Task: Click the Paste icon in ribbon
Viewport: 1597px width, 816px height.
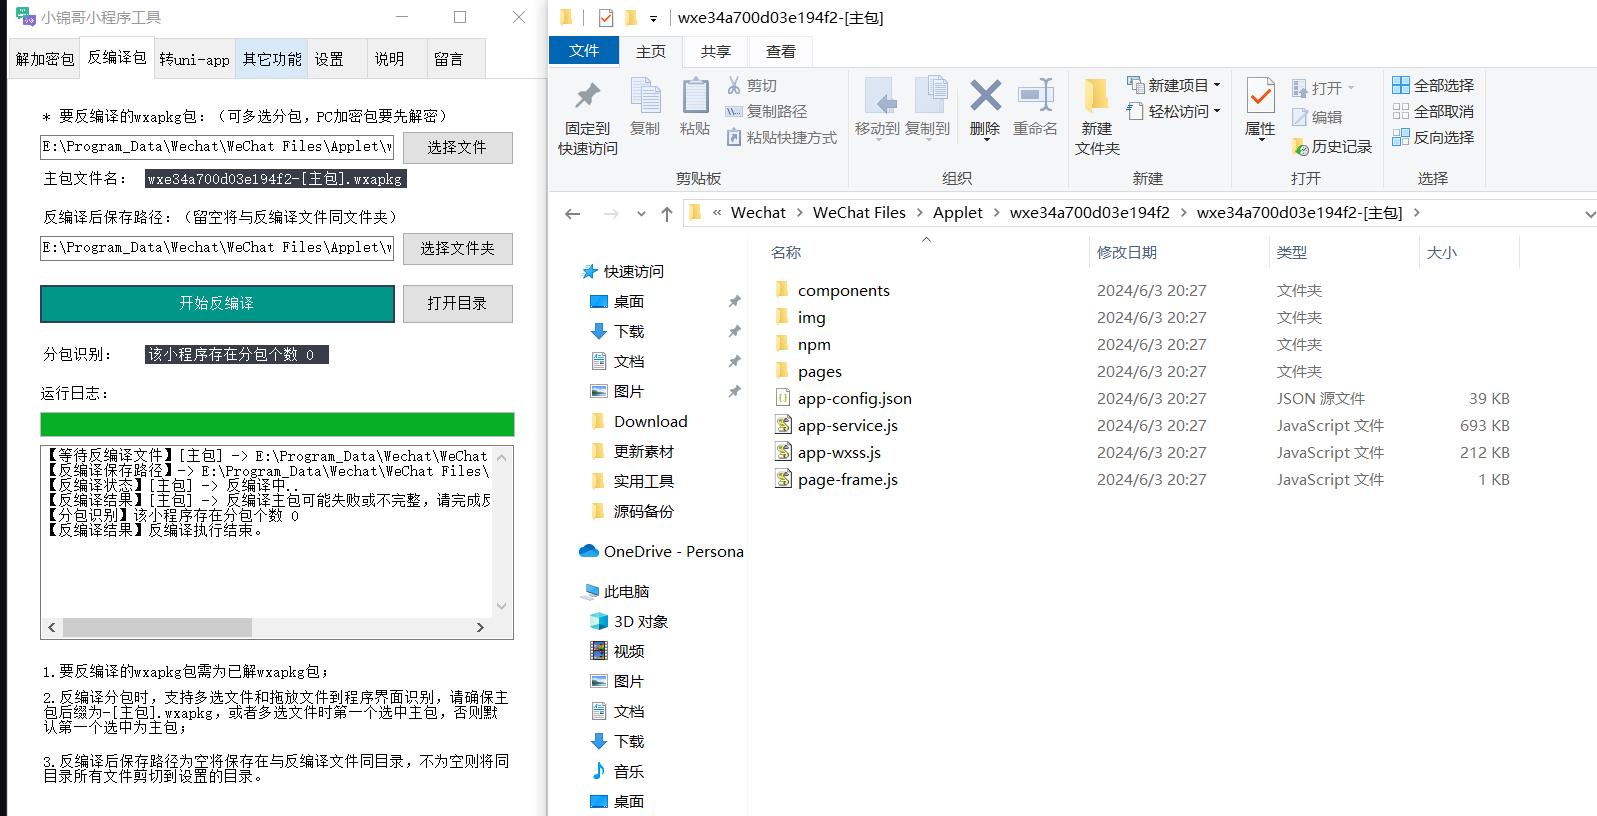Action: [695, 107]
